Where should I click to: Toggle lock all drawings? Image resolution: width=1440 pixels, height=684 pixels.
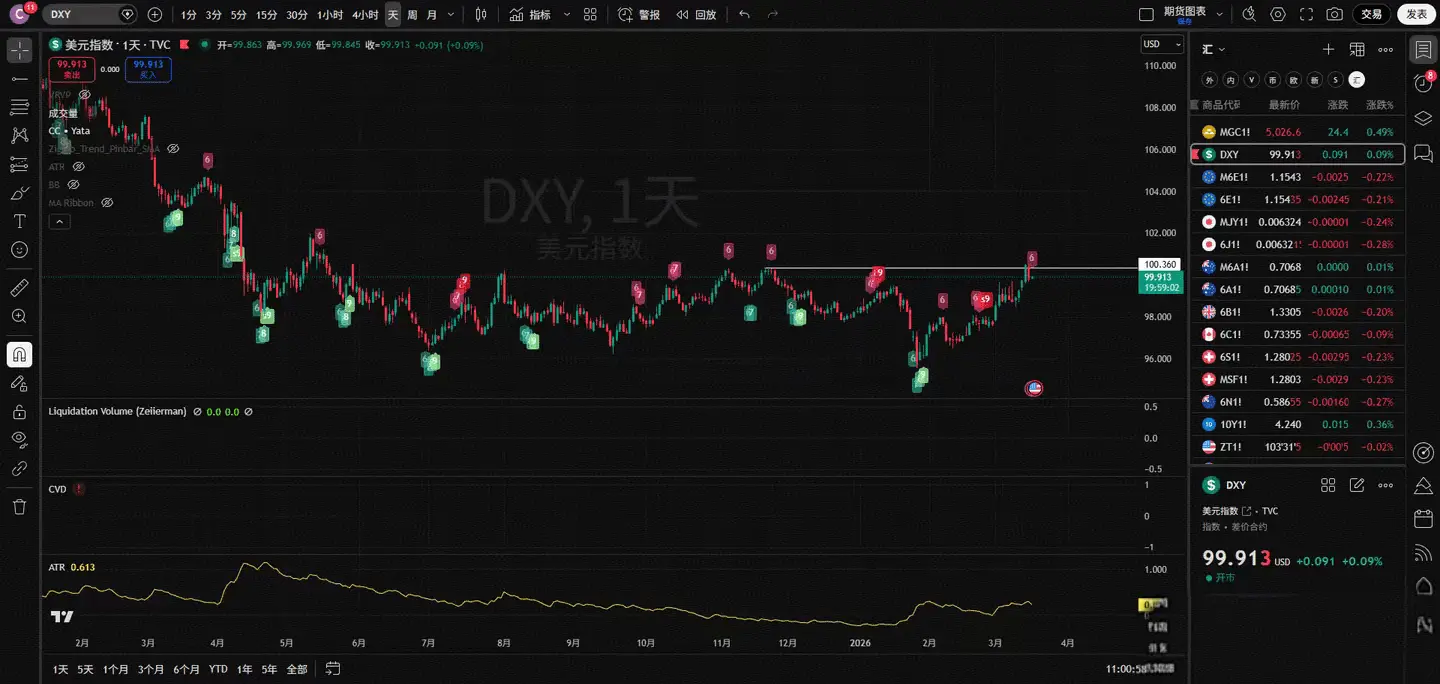point(19,411)
